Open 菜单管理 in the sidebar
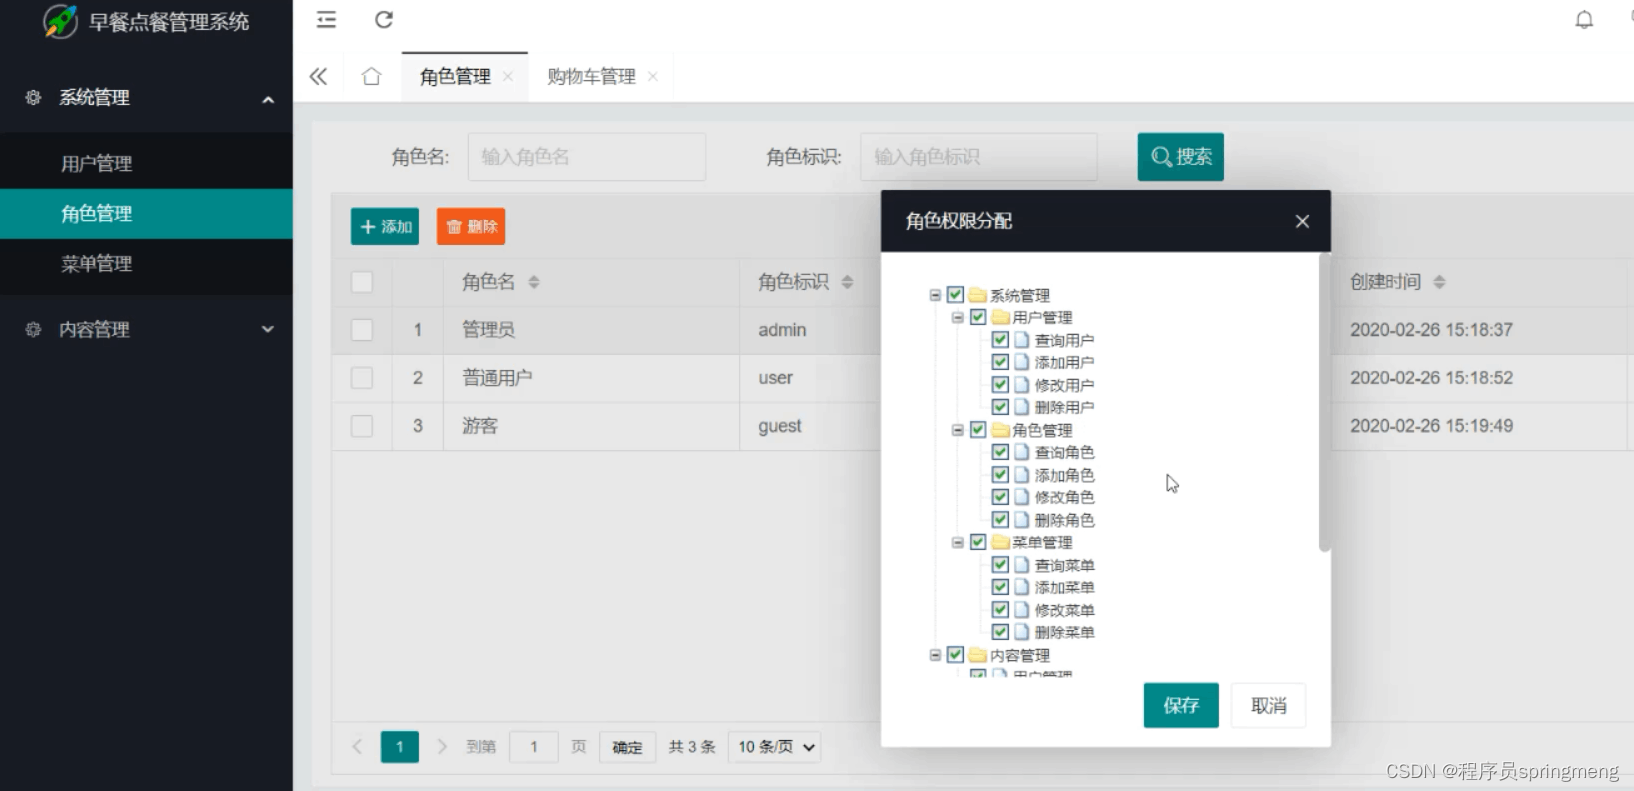Screen dimensions: 1634x791 (97, 264)
